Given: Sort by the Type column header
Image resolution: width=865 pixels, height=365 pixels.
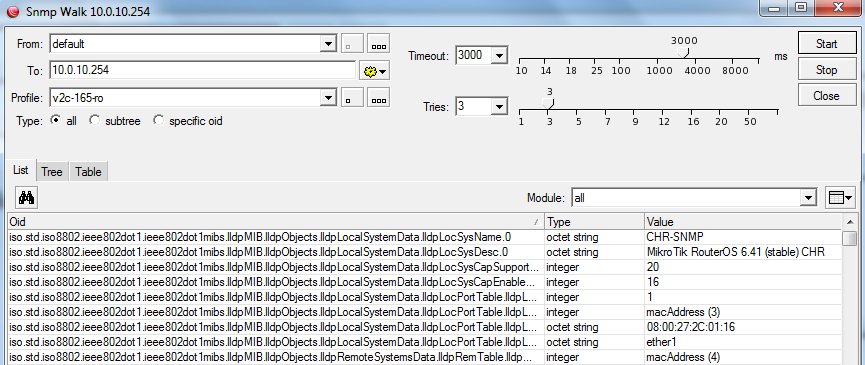Looking at the screenshot, I should click(594, 222).
